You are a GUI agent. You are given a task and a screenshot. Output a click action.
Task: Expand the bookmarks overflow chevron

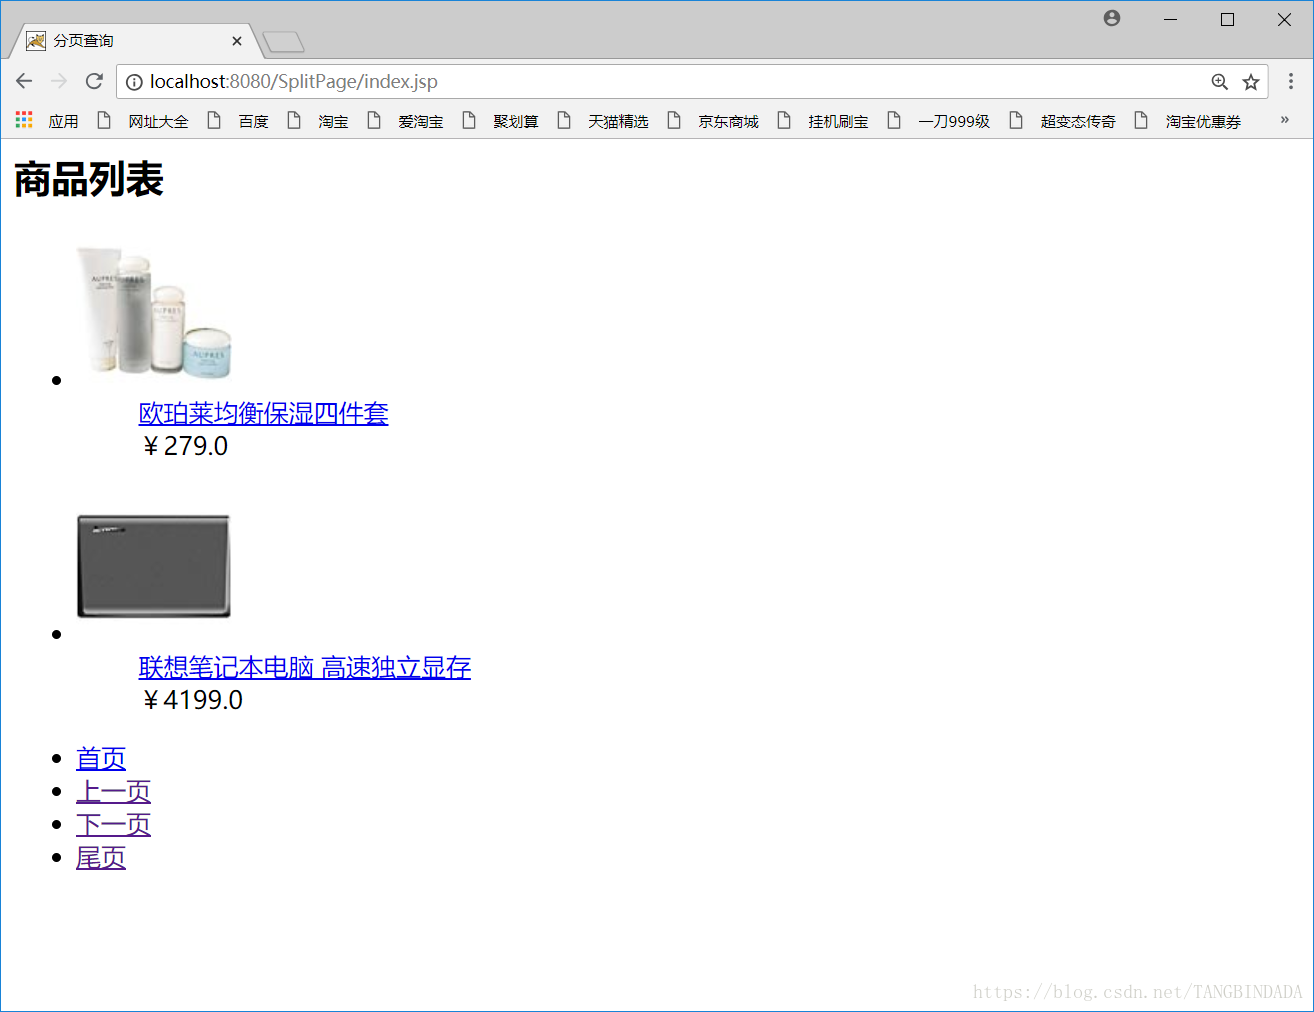(x=1285, y=120)
